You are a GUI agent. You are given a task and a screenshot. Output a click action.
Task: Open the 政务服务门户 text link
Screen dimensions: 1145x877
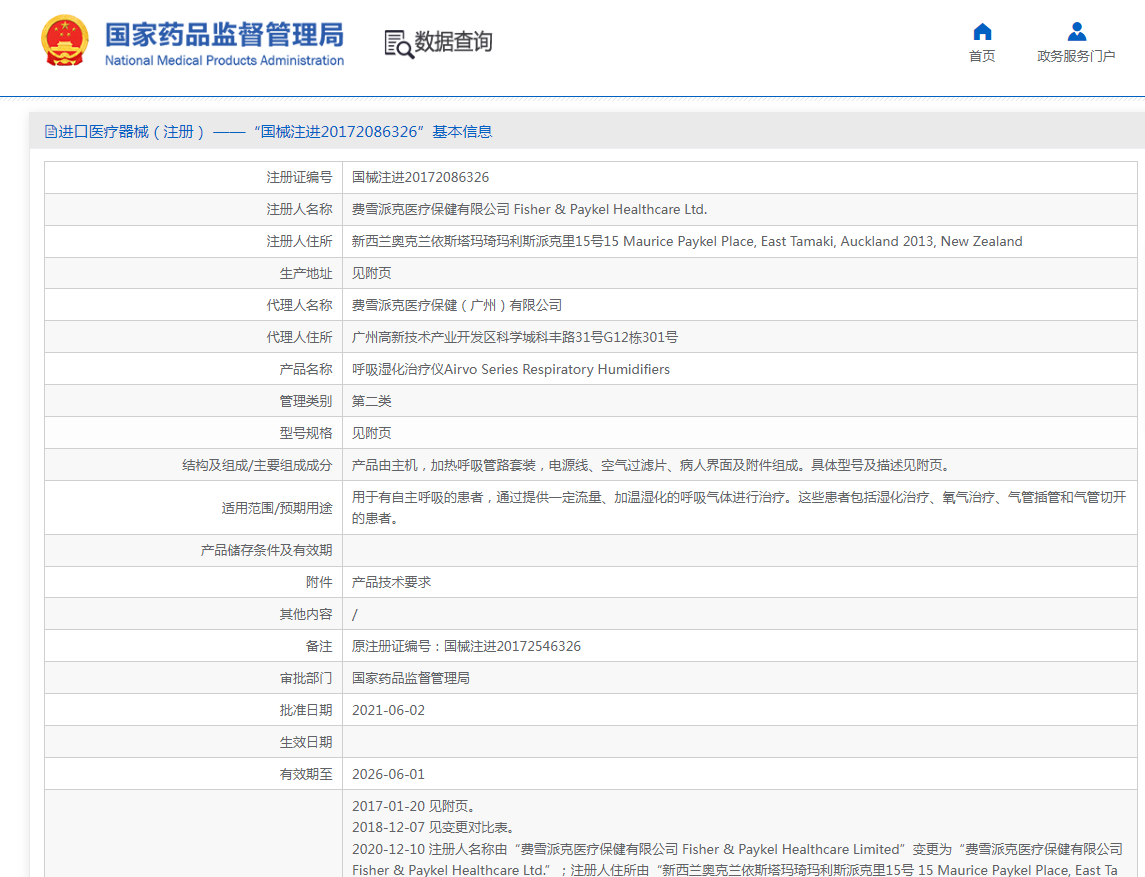pyautogui.click(x=1076, y=56)
